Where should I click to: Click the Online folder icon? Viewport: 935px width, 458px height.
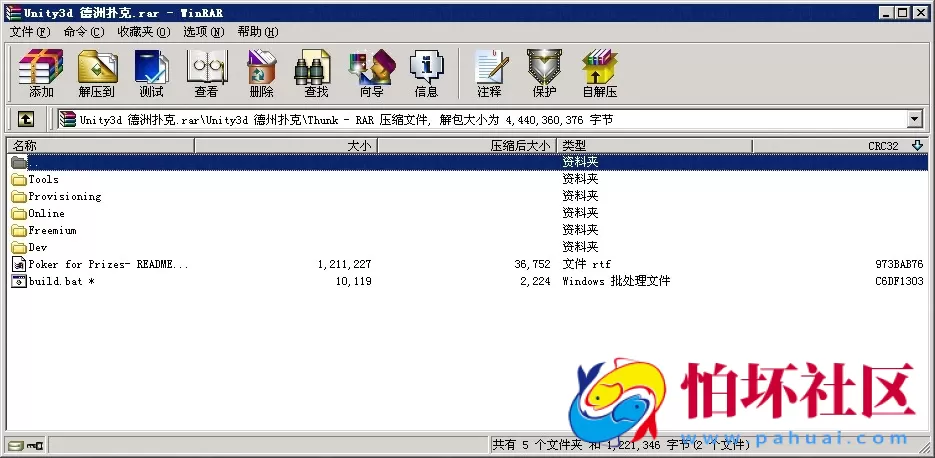coord(19,213)
